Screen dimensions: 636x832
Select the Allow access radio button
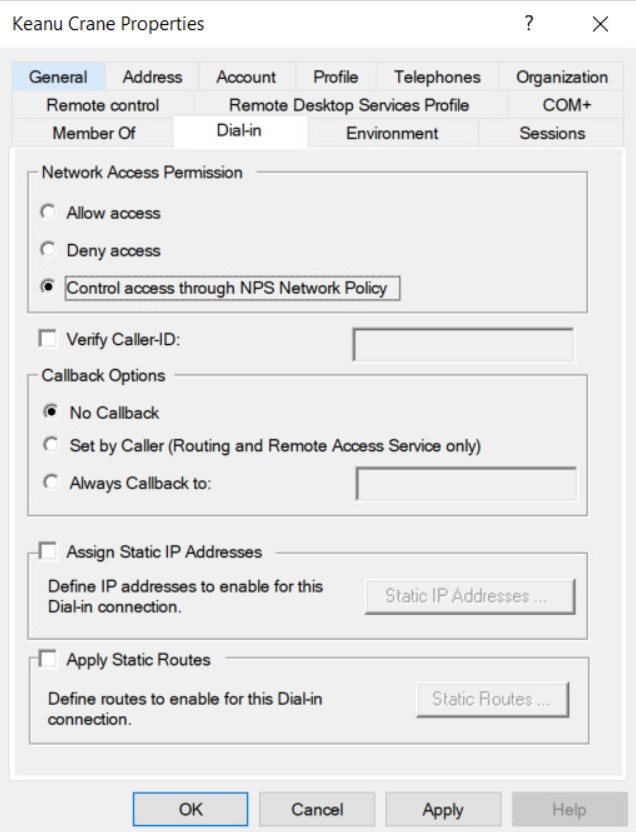click(x=48, y=213)
